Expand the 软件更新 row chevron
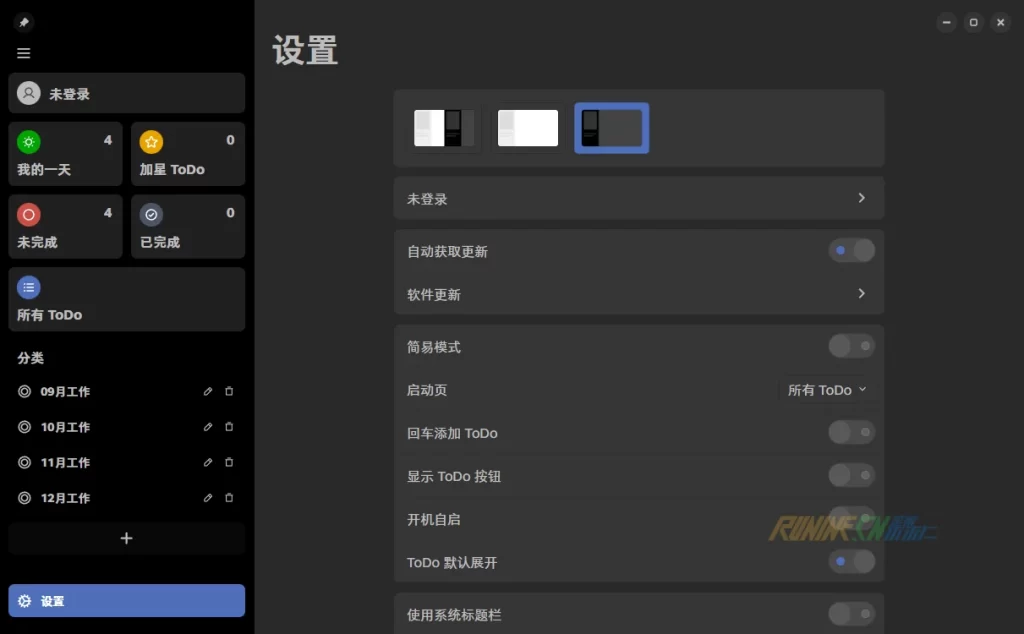Screen dimensions: 1024x634 [861, 294]
